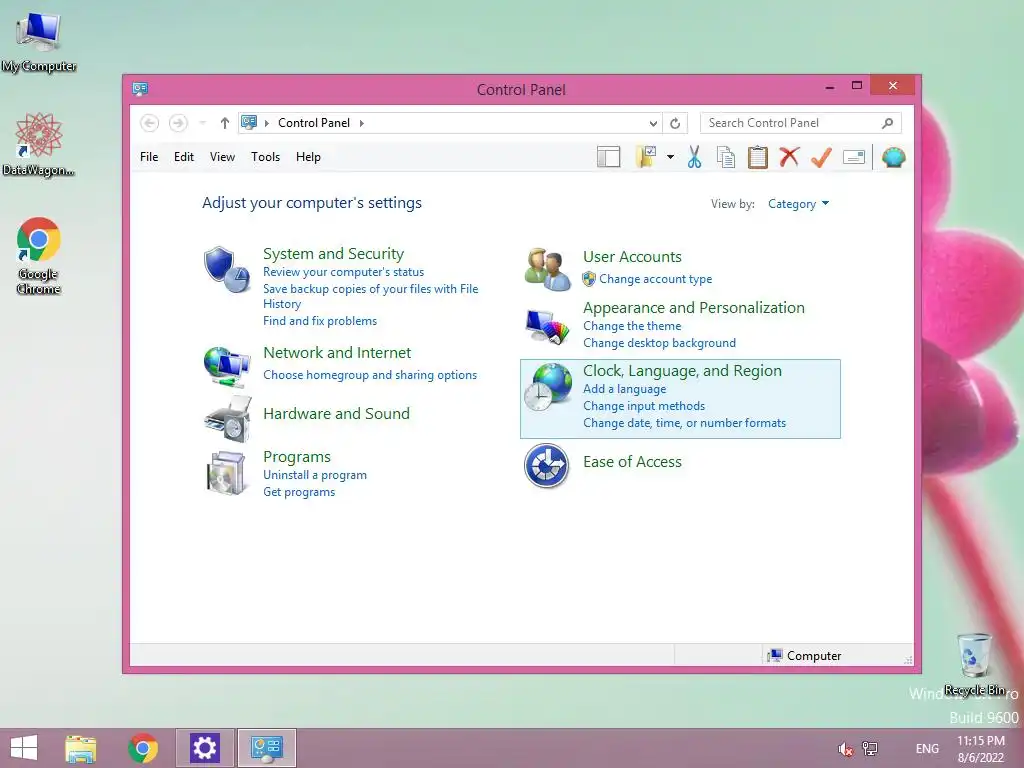Viewport: 1024px width, 768px height.
Task: Open the Change the theme link
Action: click(x=632, y=326)
